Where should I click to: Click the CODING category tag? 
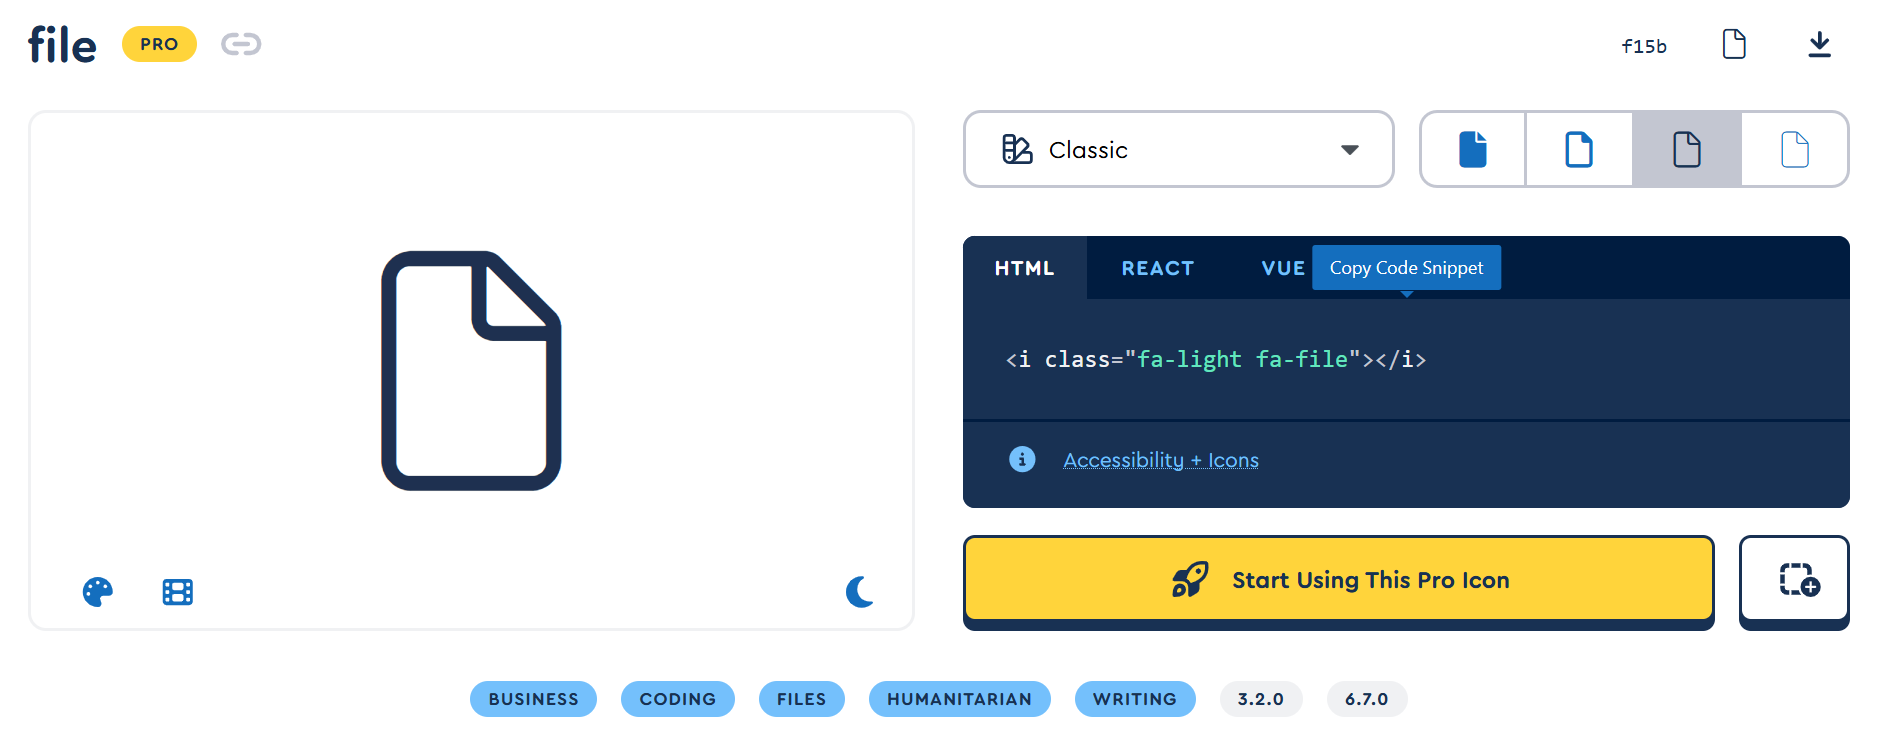pyautogui.click(x=677, y=699)
